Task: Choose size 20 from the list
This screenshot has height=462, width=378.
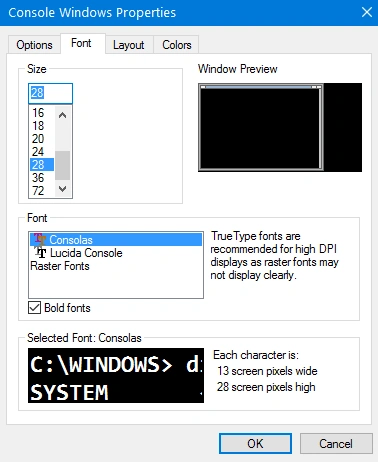Action: pyautogui.click(x=42, y=139)
